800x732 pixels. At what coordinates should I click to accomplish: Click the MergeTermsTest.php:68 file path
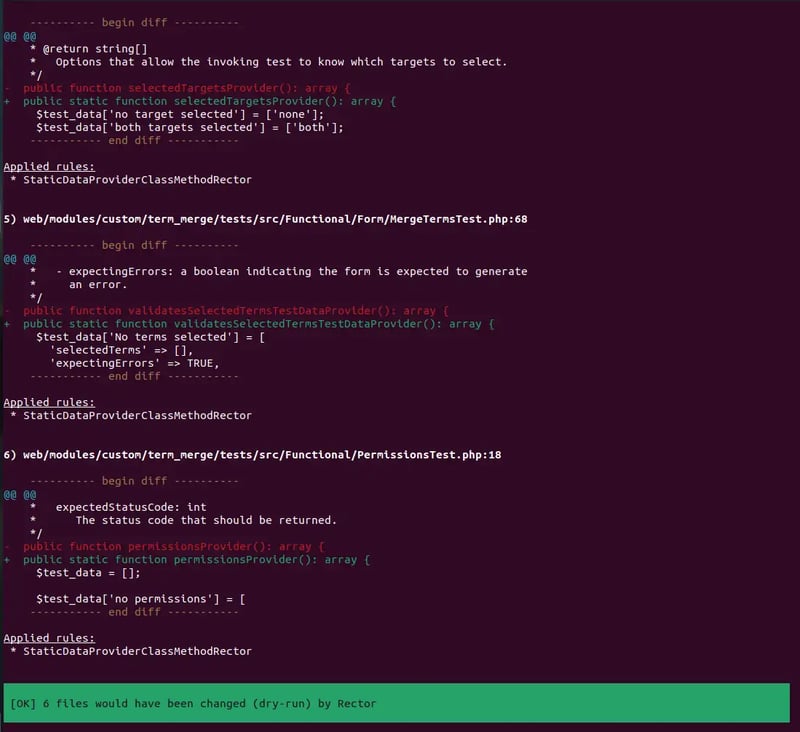(265, 218)
